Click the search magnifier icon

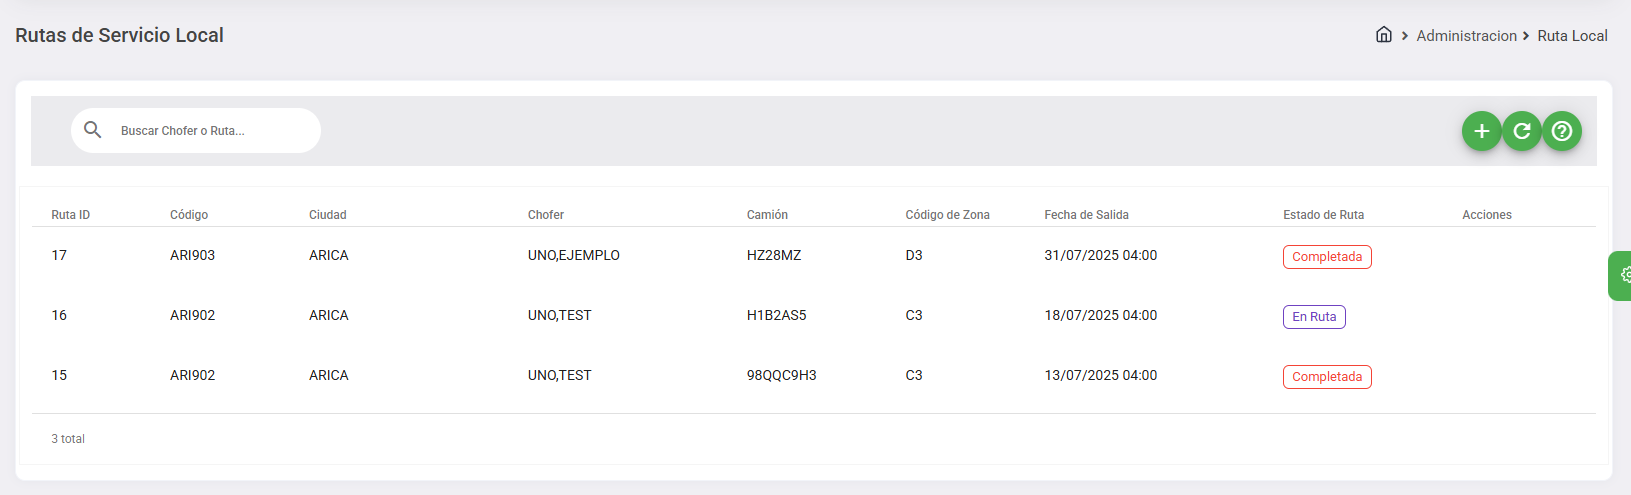coord(93,130)
